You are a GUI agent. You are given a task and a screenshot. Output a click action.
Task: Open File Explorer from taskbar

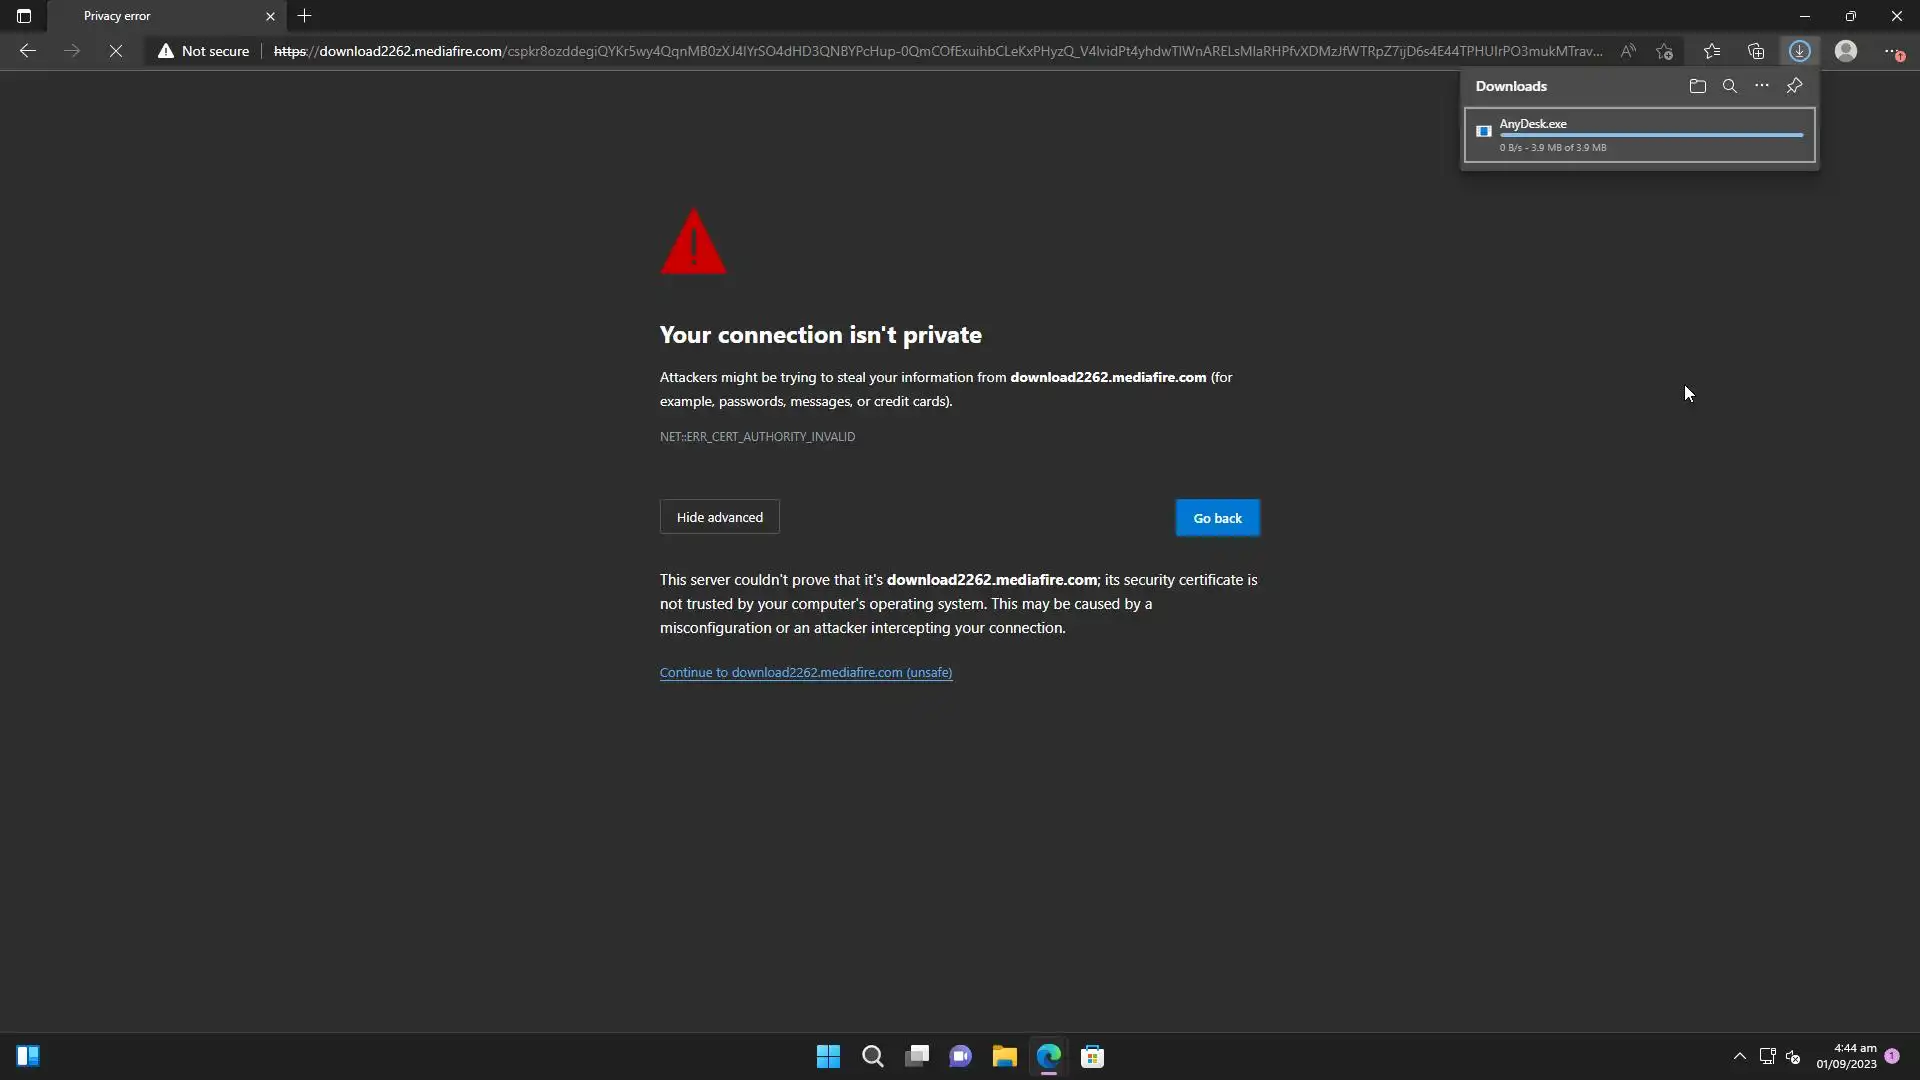pyautogui.click(x=1004, y=1057)
